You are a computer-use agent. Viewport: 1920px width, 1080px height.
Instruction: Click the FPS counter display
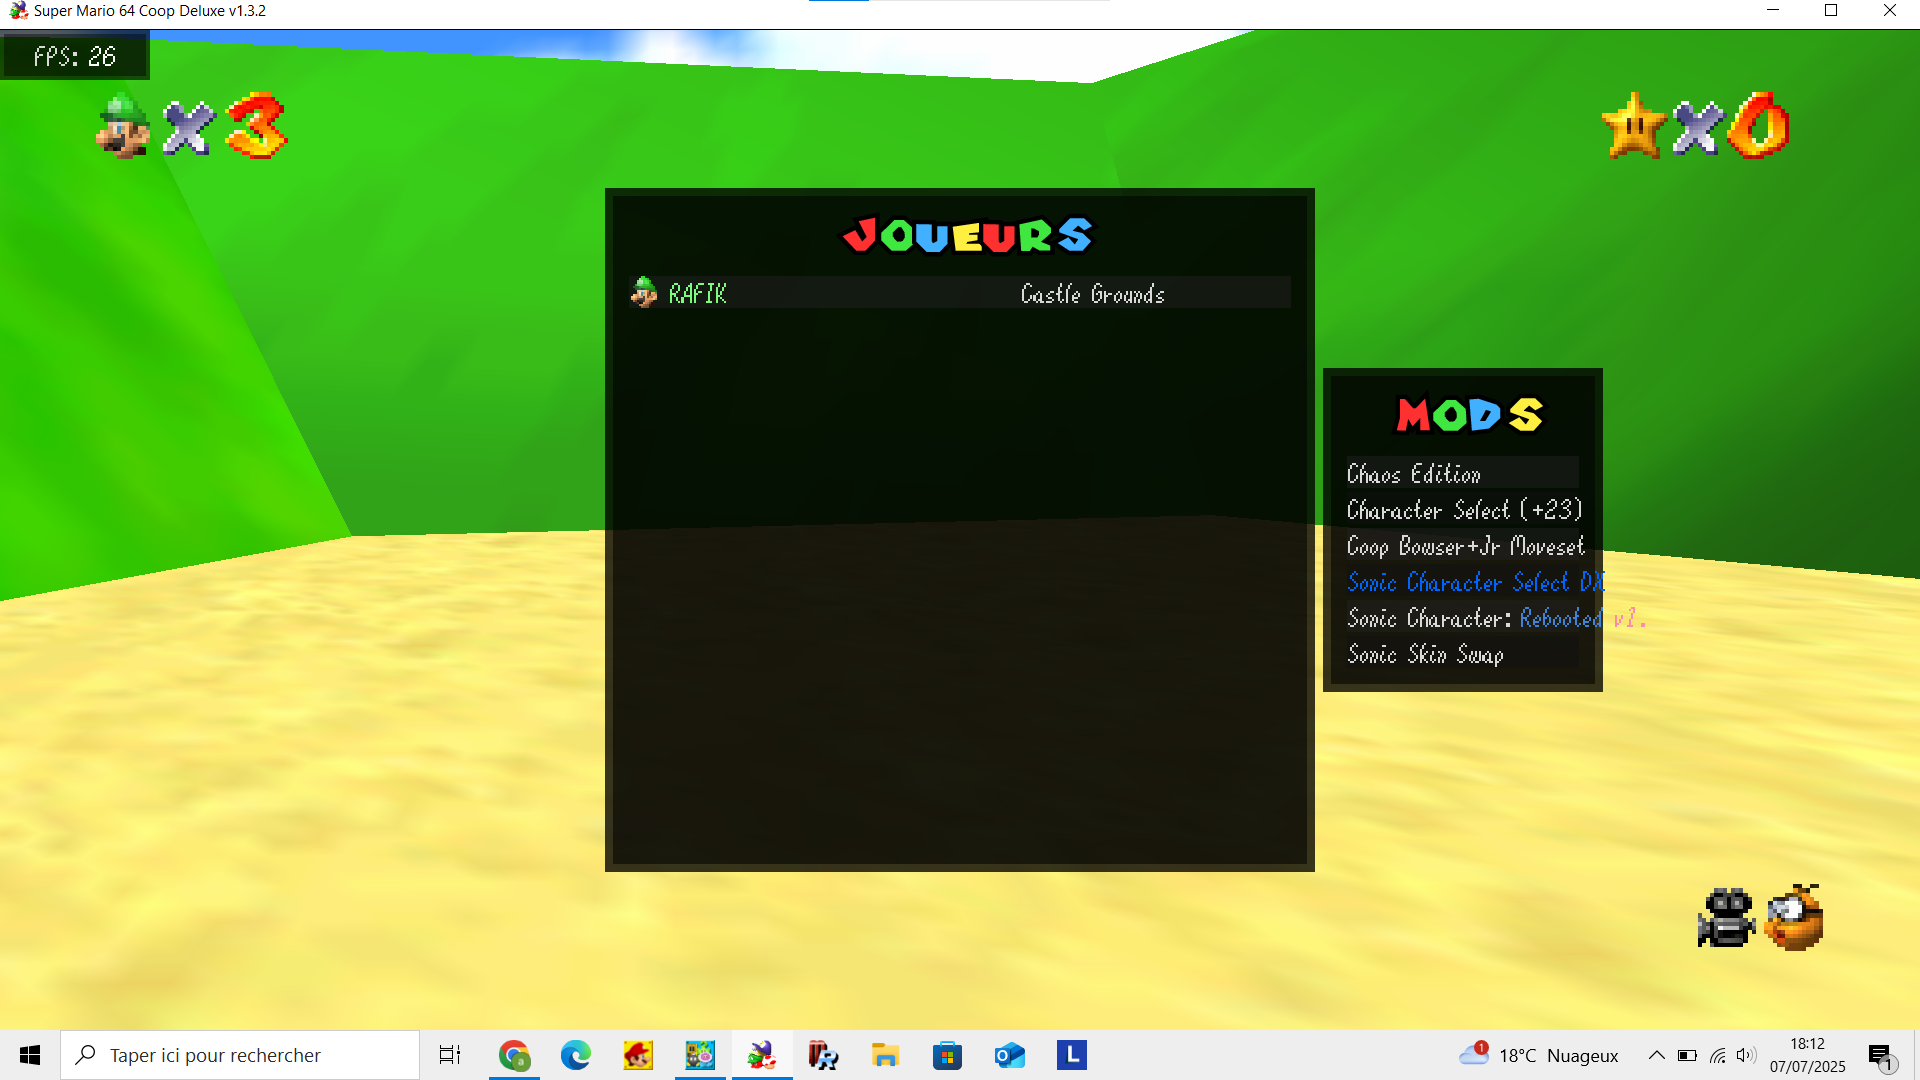tap(75, 56)
